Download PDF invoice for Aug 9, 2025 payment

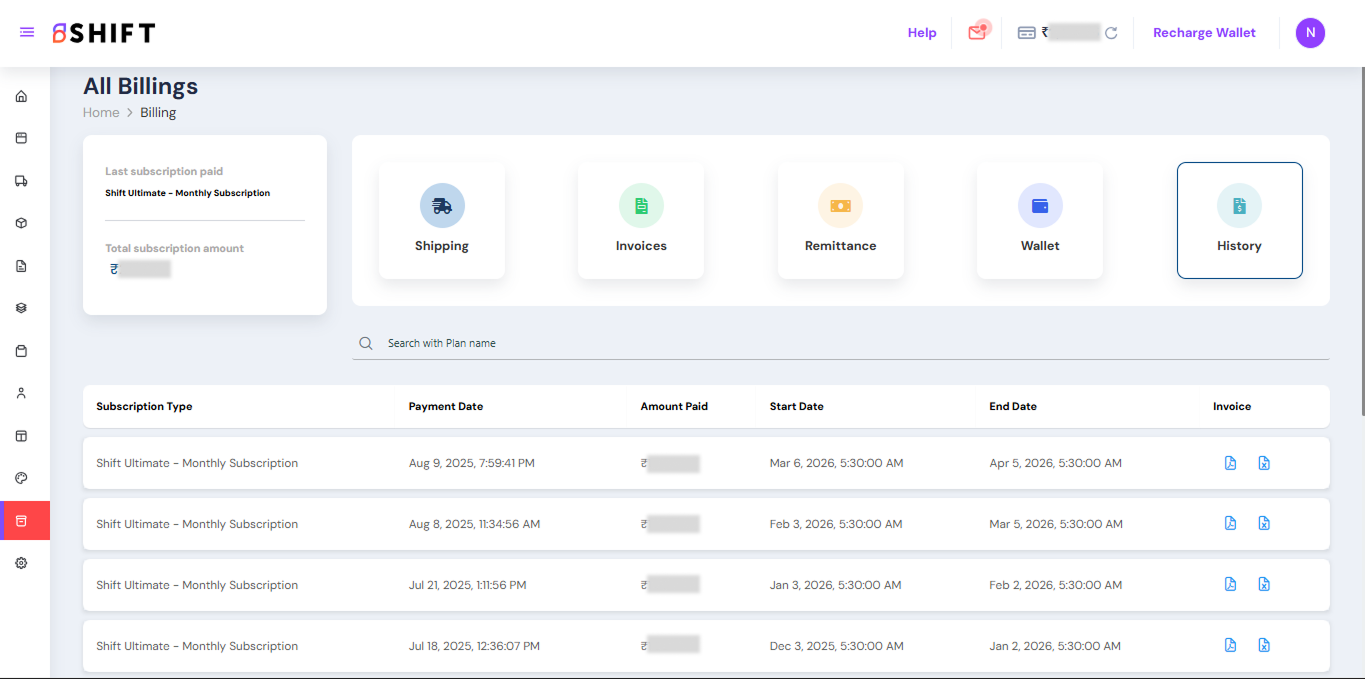pos(1231,463)
